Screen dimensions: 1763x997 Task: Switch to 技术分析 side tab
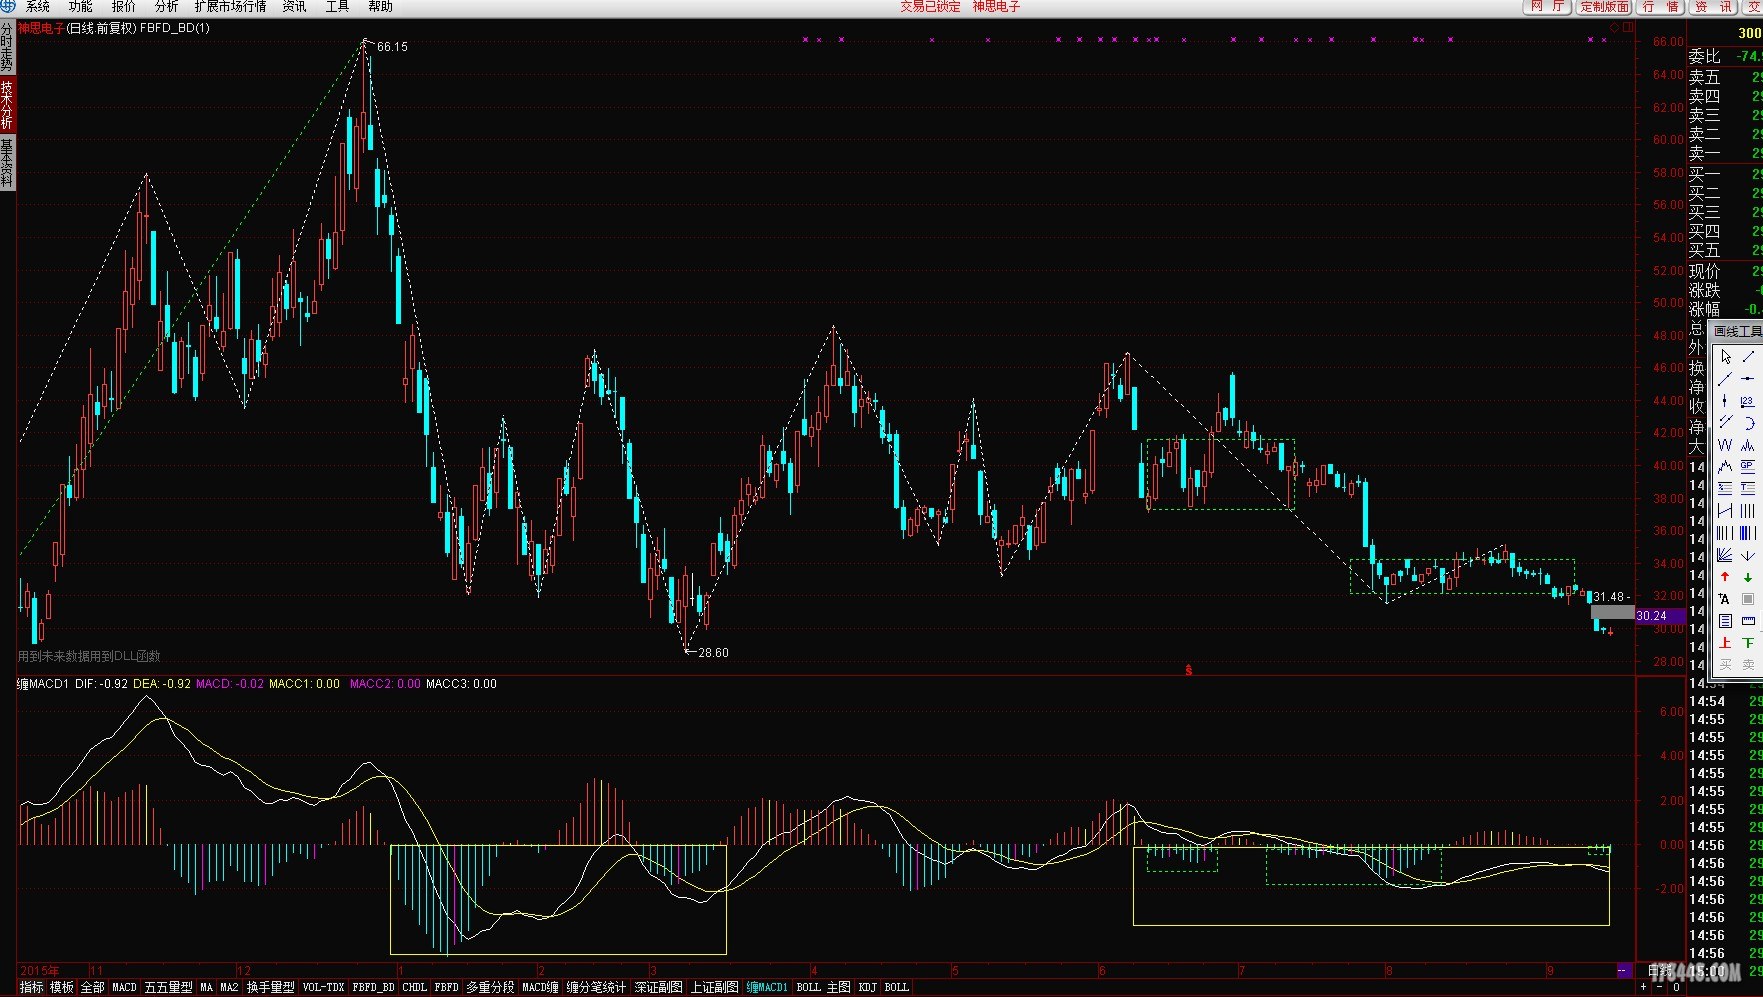7,105
